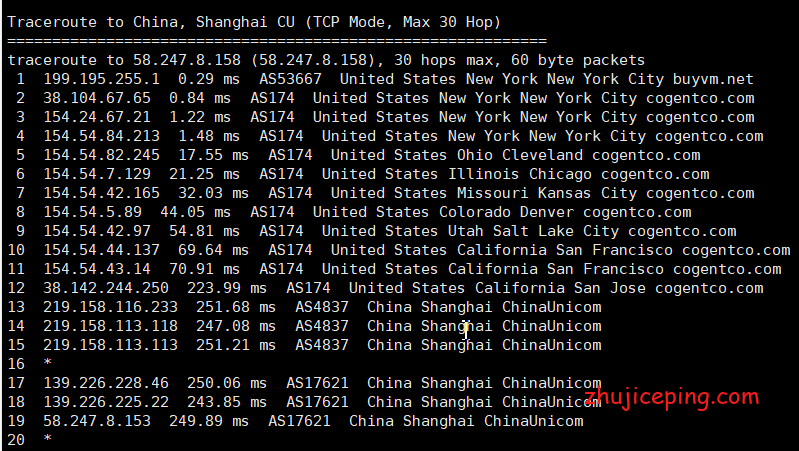Screen dimensions: 799x451
Task: Click latency value 0.84 ms
Action: pyautogui.click(x=200, y=98)
